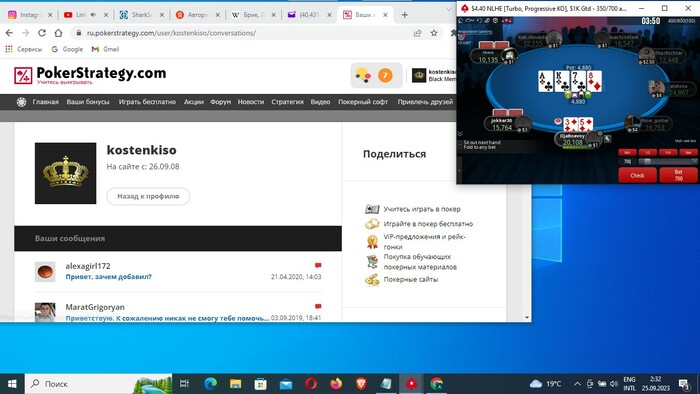
Task: Select the Min bet size preset button
Action: (x=627, y=152)
